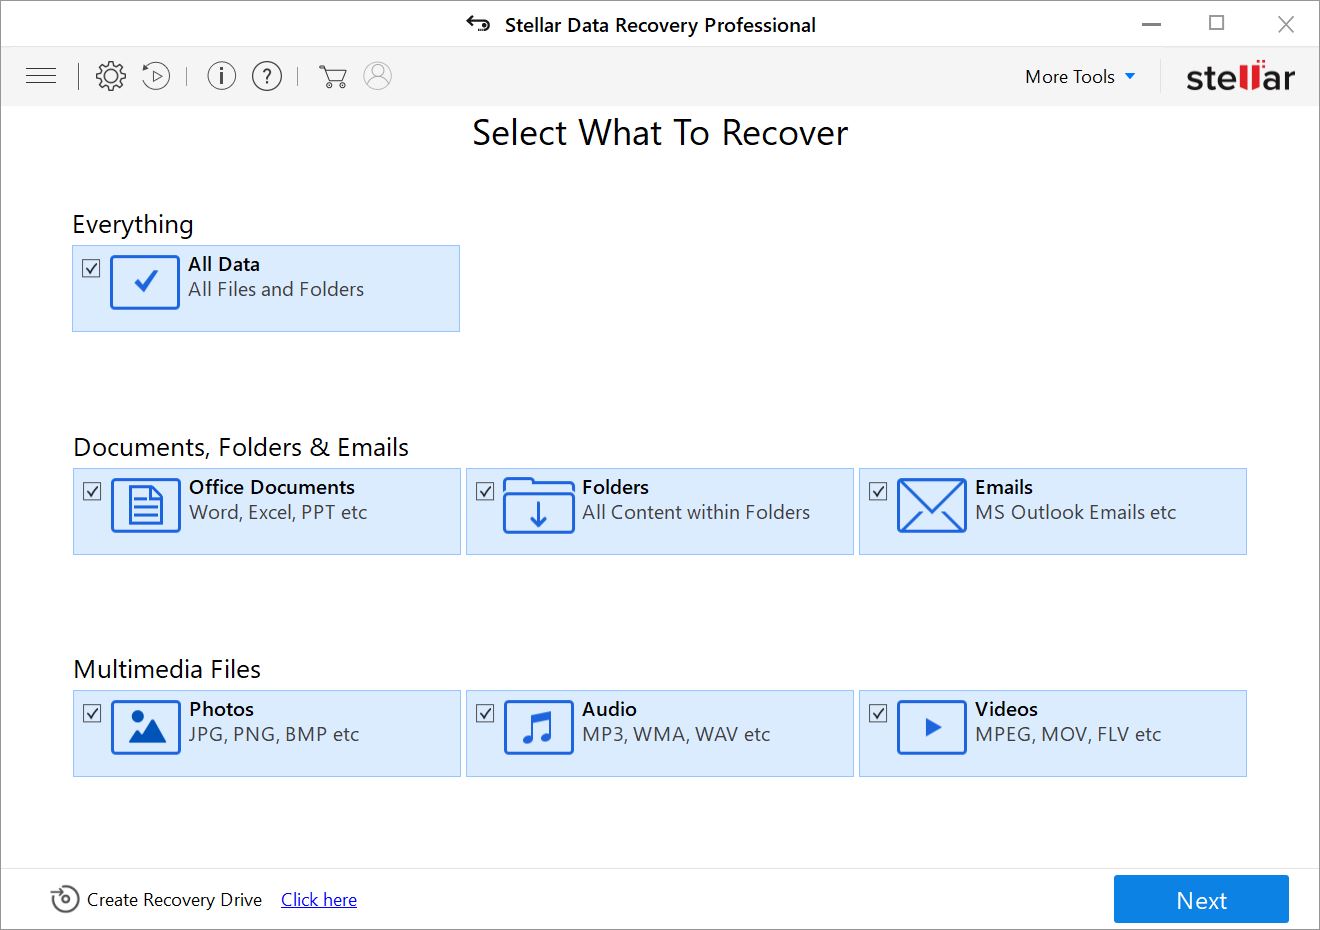The height and width of the screenshot is (930, 1320).
Task: Click the 'All Files and Folders' text
Action: pos(276,289)
